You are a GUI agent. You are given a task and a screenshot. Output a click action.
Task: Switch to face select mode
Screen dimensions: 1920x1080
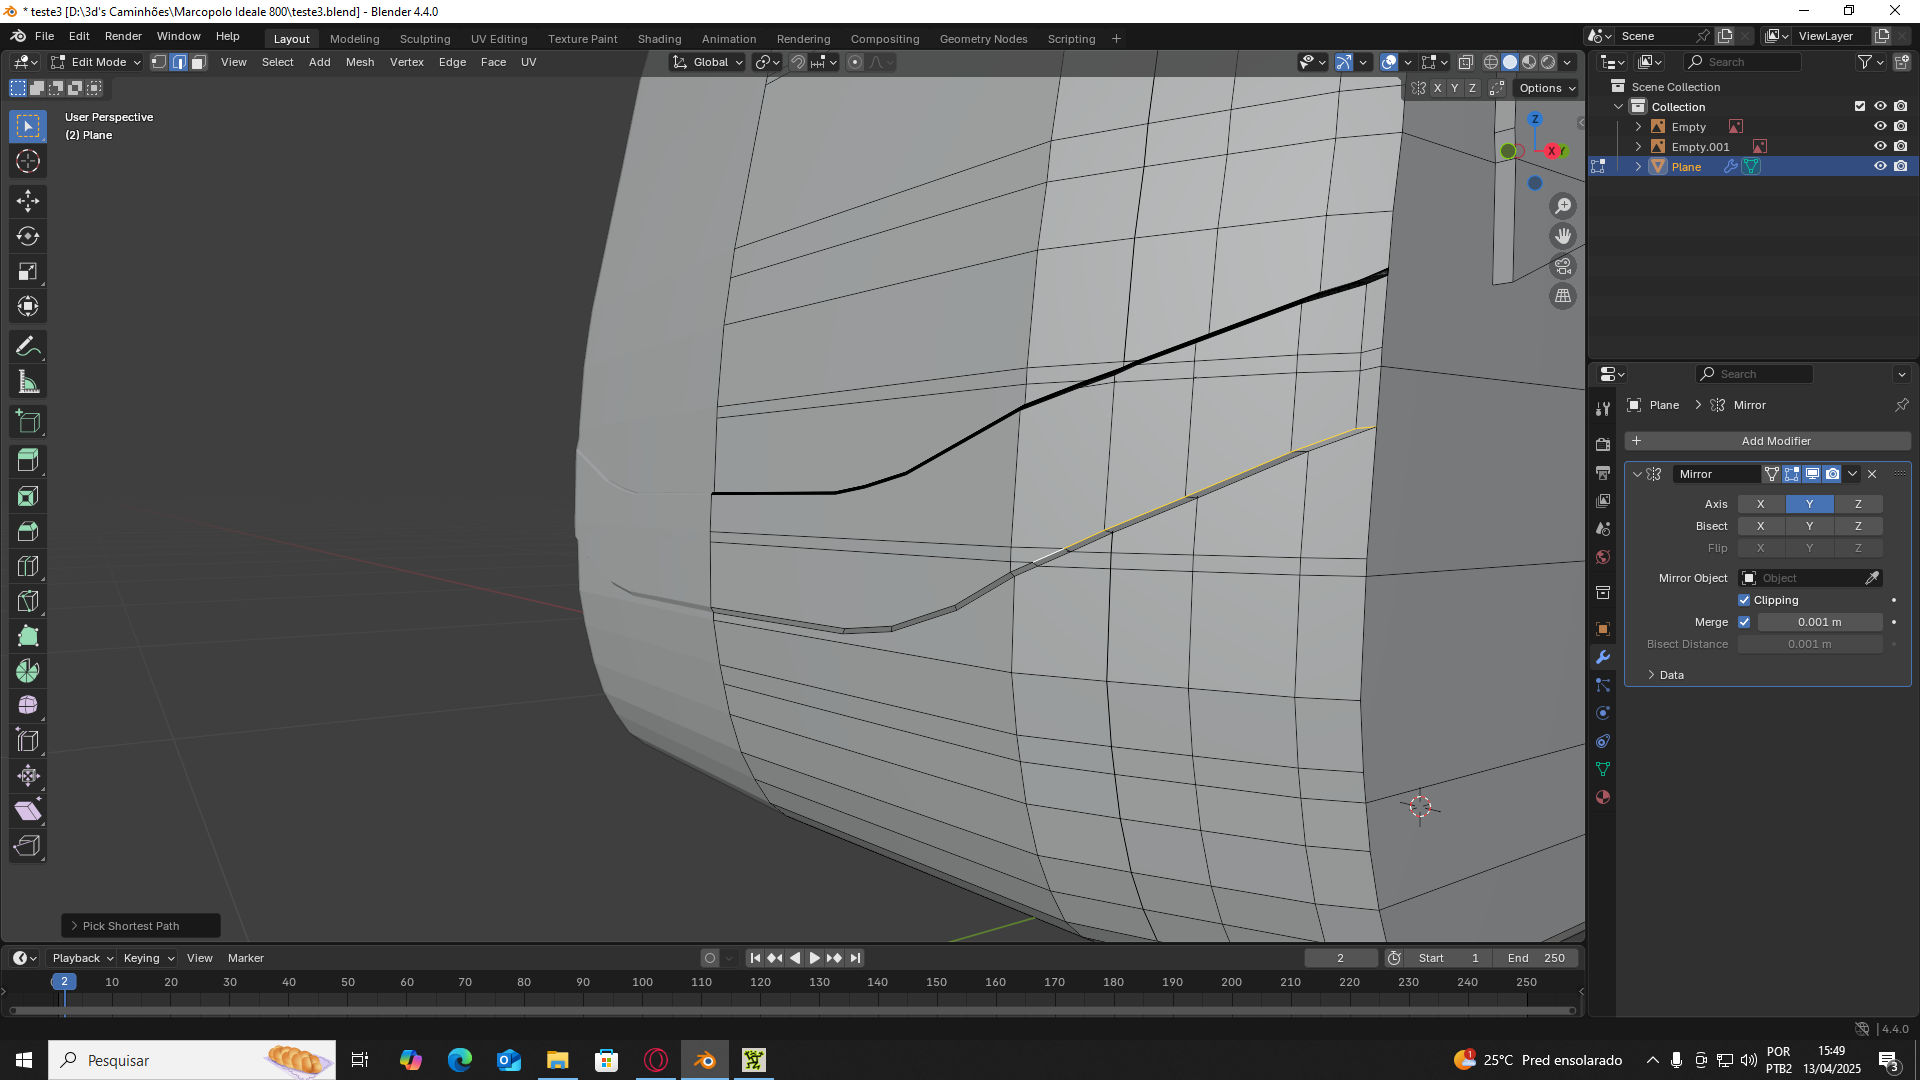pos(198,62)
